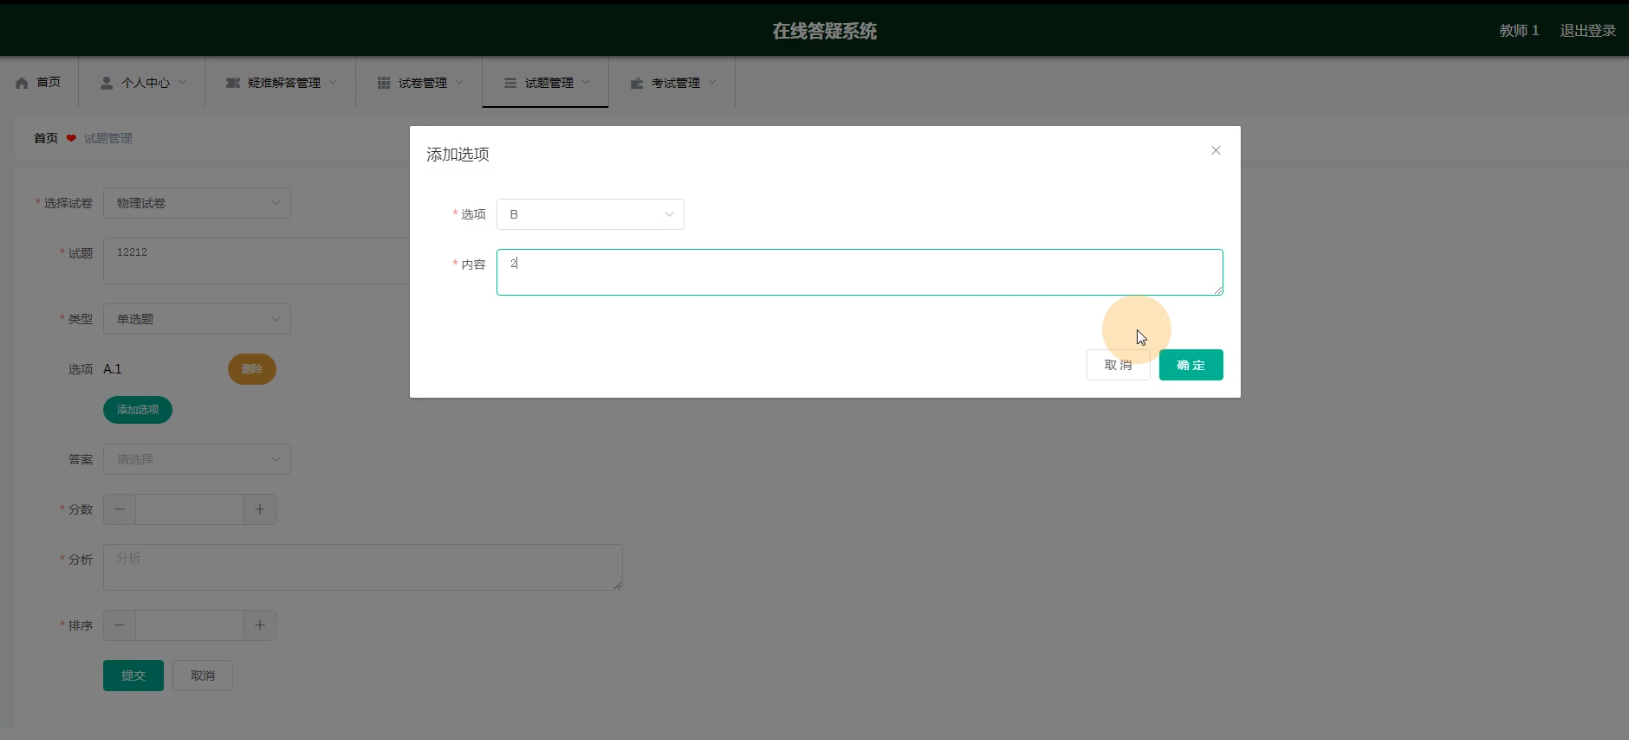Click the 分析 text area

point(363,567)
